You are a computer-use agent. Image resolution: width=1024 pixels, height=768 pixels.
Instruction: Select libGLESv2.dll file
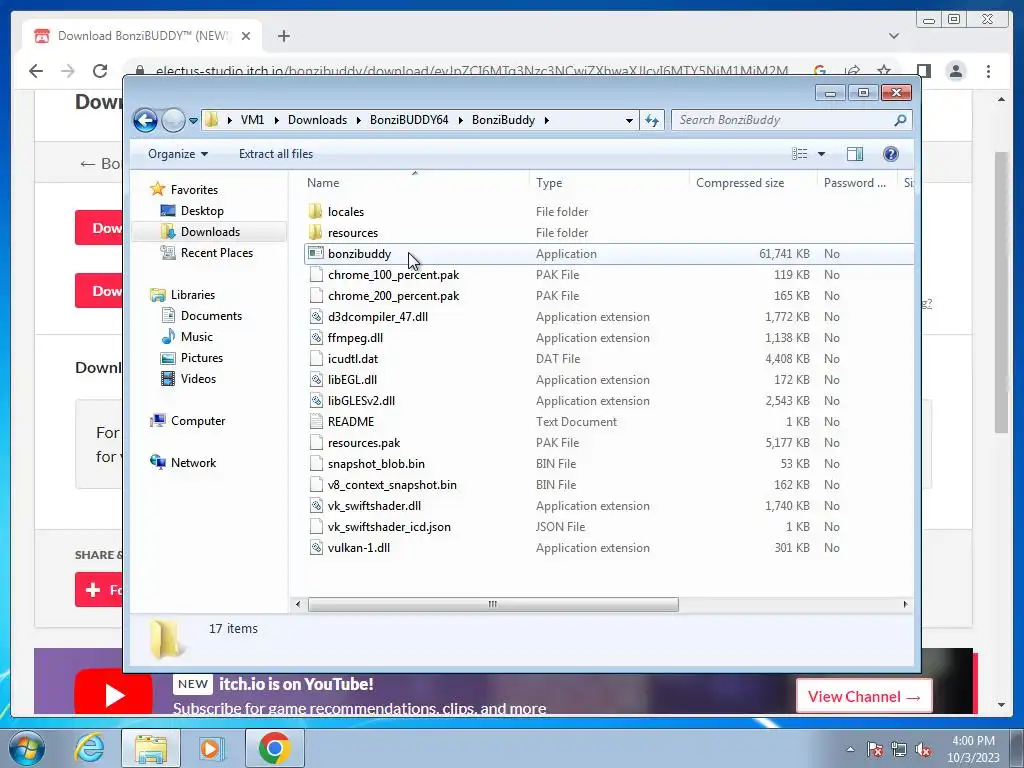[x=361, y=400]
